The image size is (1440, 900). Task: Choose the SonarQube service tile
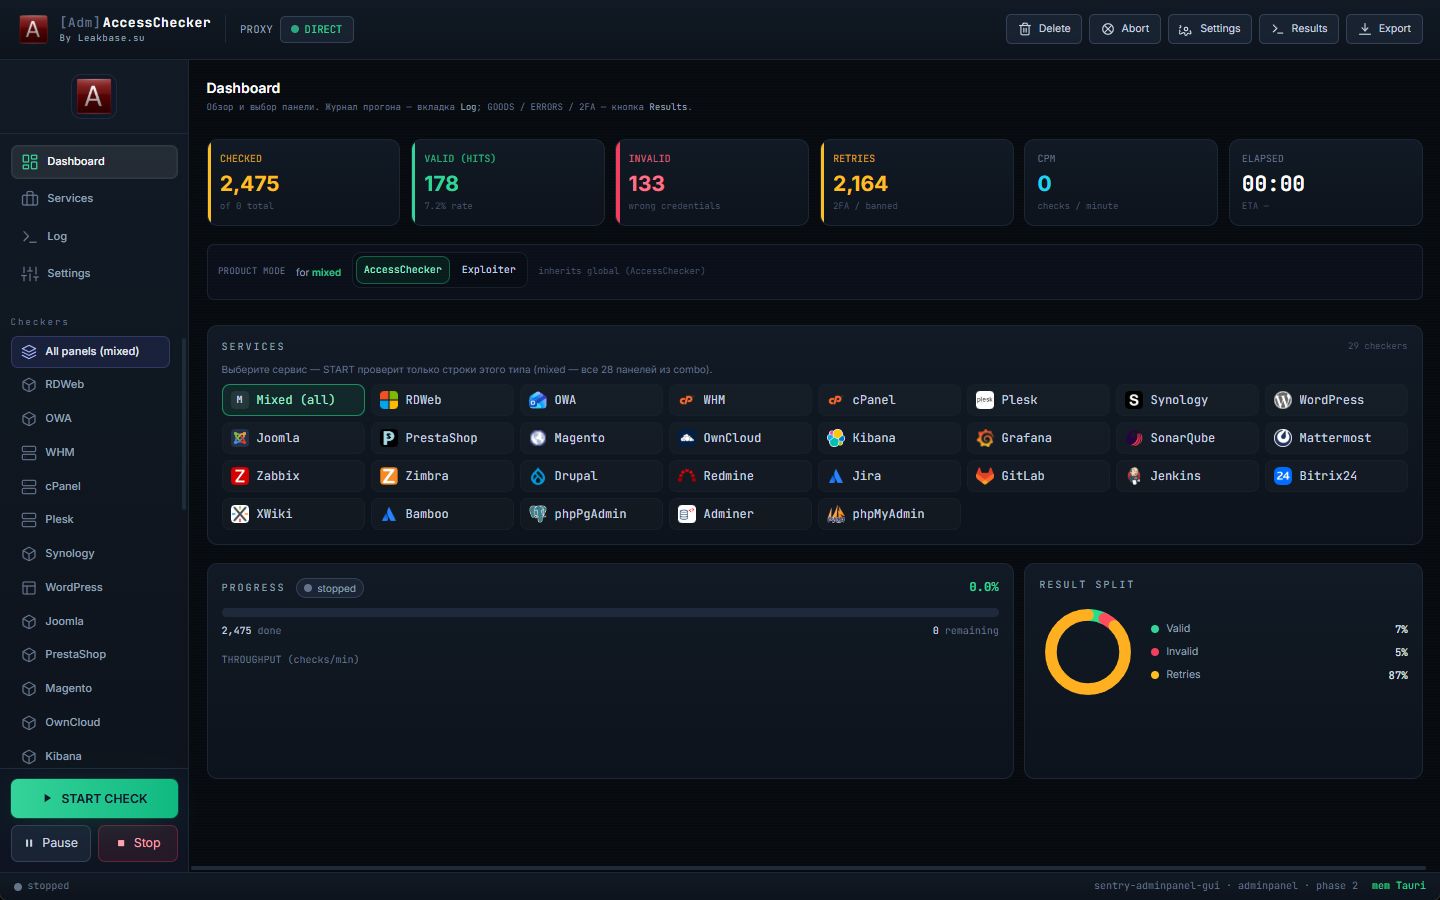(1187, 438)
